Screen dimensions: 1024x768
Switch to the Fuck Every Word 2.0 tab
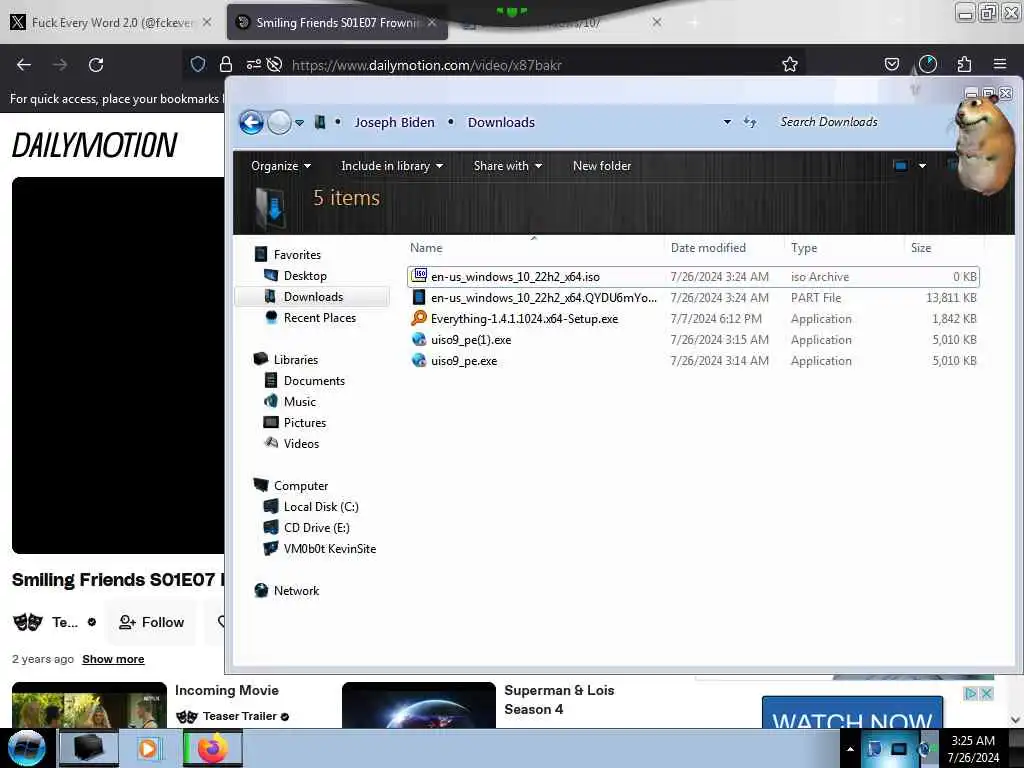[x=111, y=23]
